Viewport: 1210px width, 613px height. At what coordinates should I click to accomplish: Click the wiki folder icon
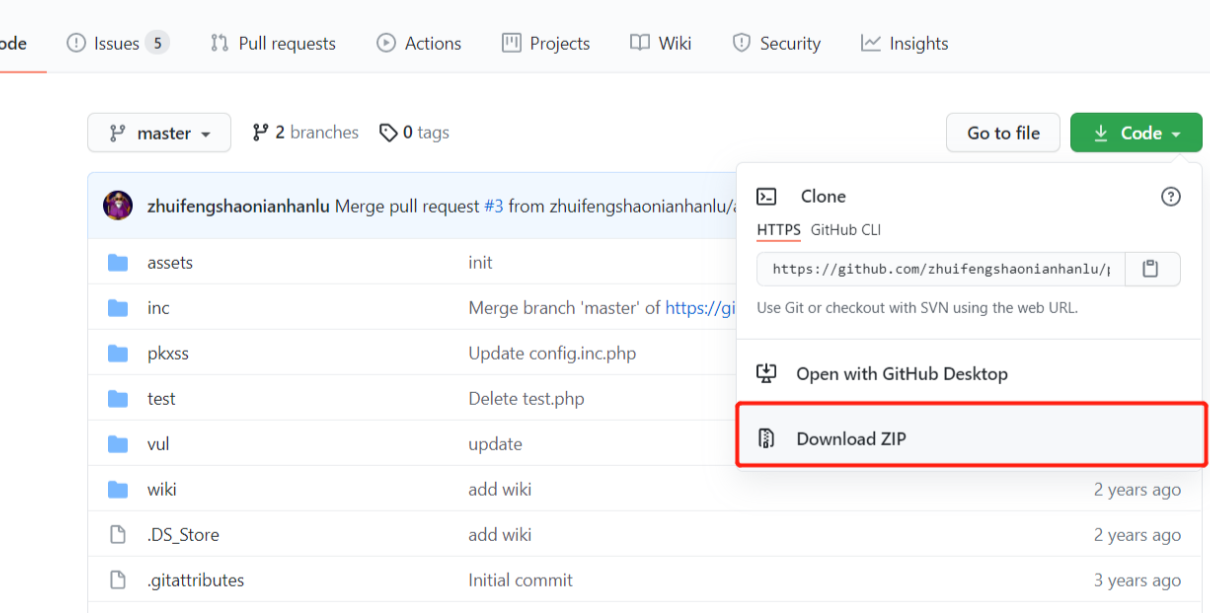[x=118, y=489]
